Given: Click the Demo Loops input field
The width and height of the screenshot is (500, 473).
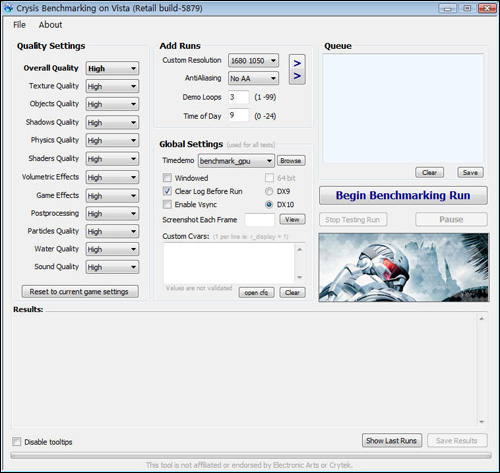Looking at the screenshot, I should [238, 97].
